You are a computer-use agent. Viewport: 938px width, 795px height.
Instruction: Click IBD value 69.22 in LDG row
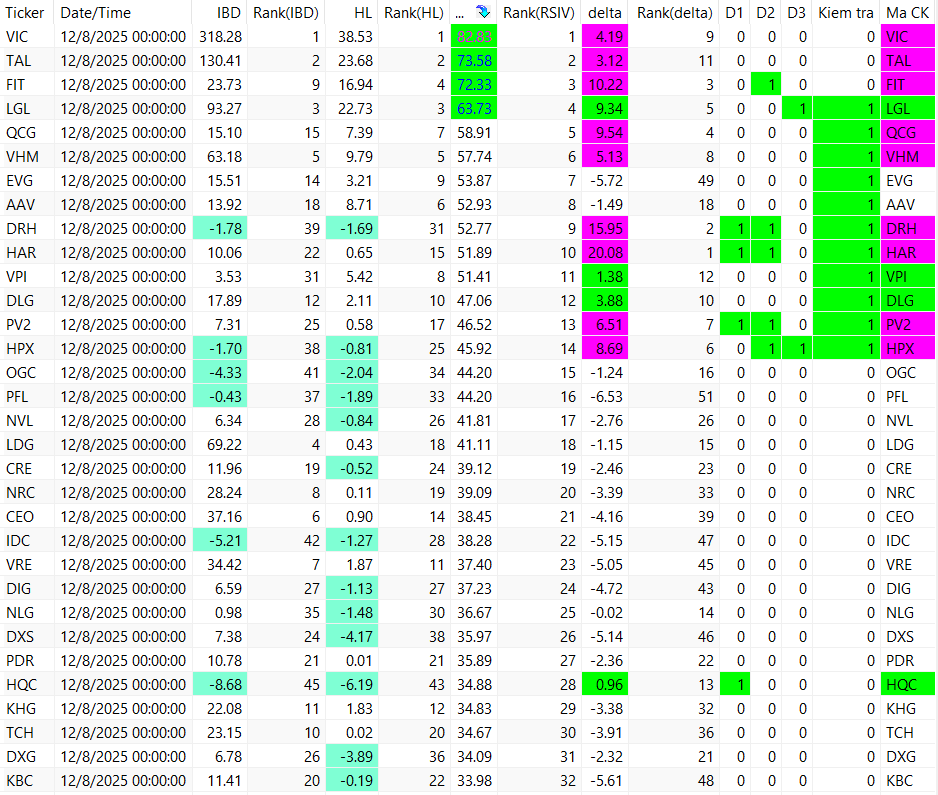[x=224, y=444]
